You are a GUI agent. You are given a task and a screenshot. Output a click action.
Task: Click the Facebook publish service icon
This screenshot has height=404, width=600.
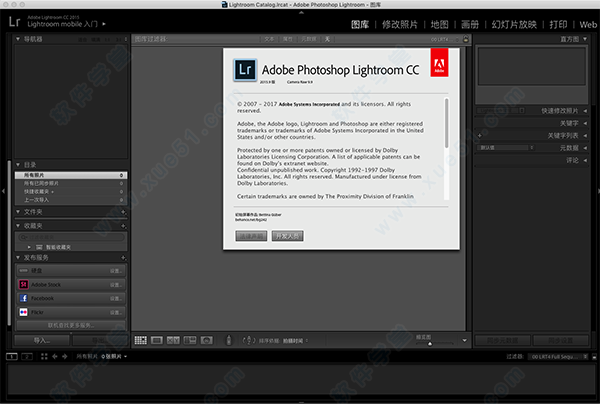[x=23, y=298]
